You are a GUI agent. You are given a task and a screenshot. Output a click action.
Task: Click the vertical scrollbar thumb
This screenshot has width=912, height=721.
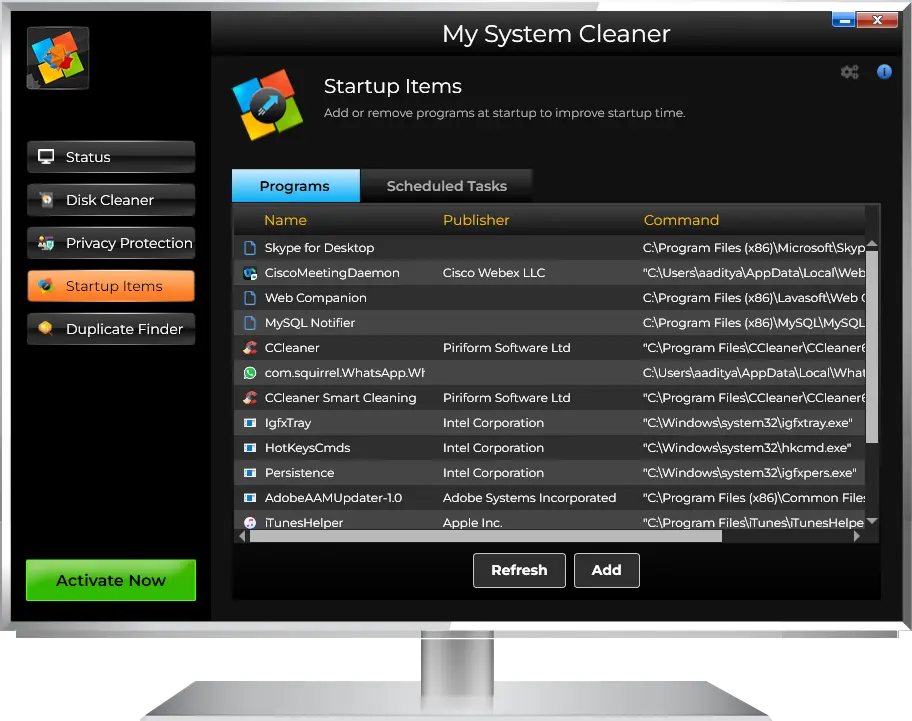point(872,347)
